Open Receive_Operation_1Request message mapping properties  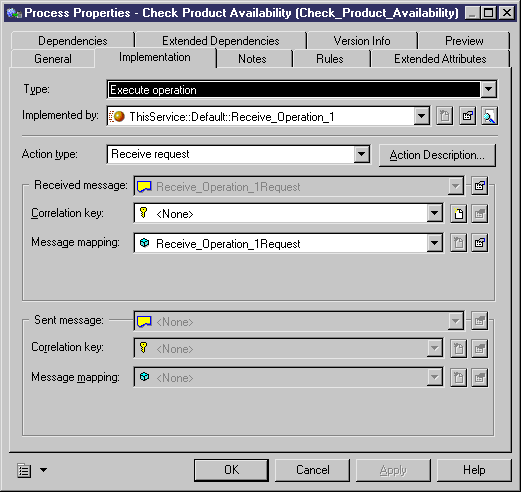click(x=480, y=243)
